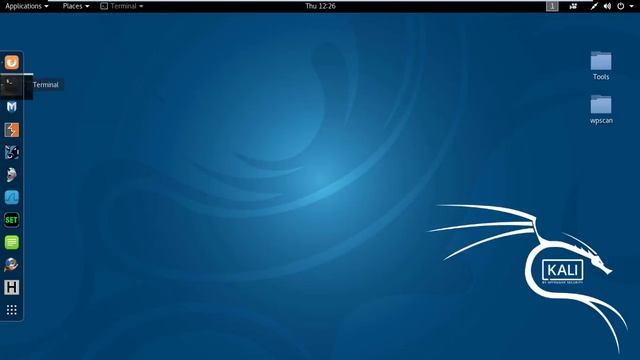640x360 pixels.
Task: Open the silver head dock icon
Action: point(12,175)
